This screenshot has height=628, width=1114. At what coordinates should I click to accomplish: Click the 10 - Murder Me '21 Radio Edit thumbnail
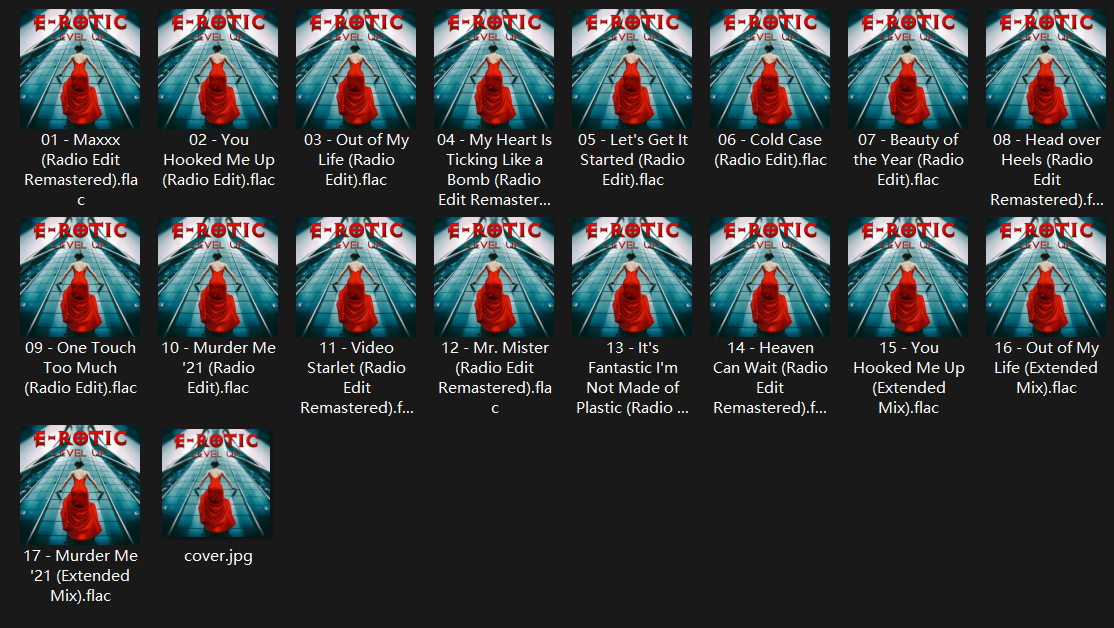218,277
